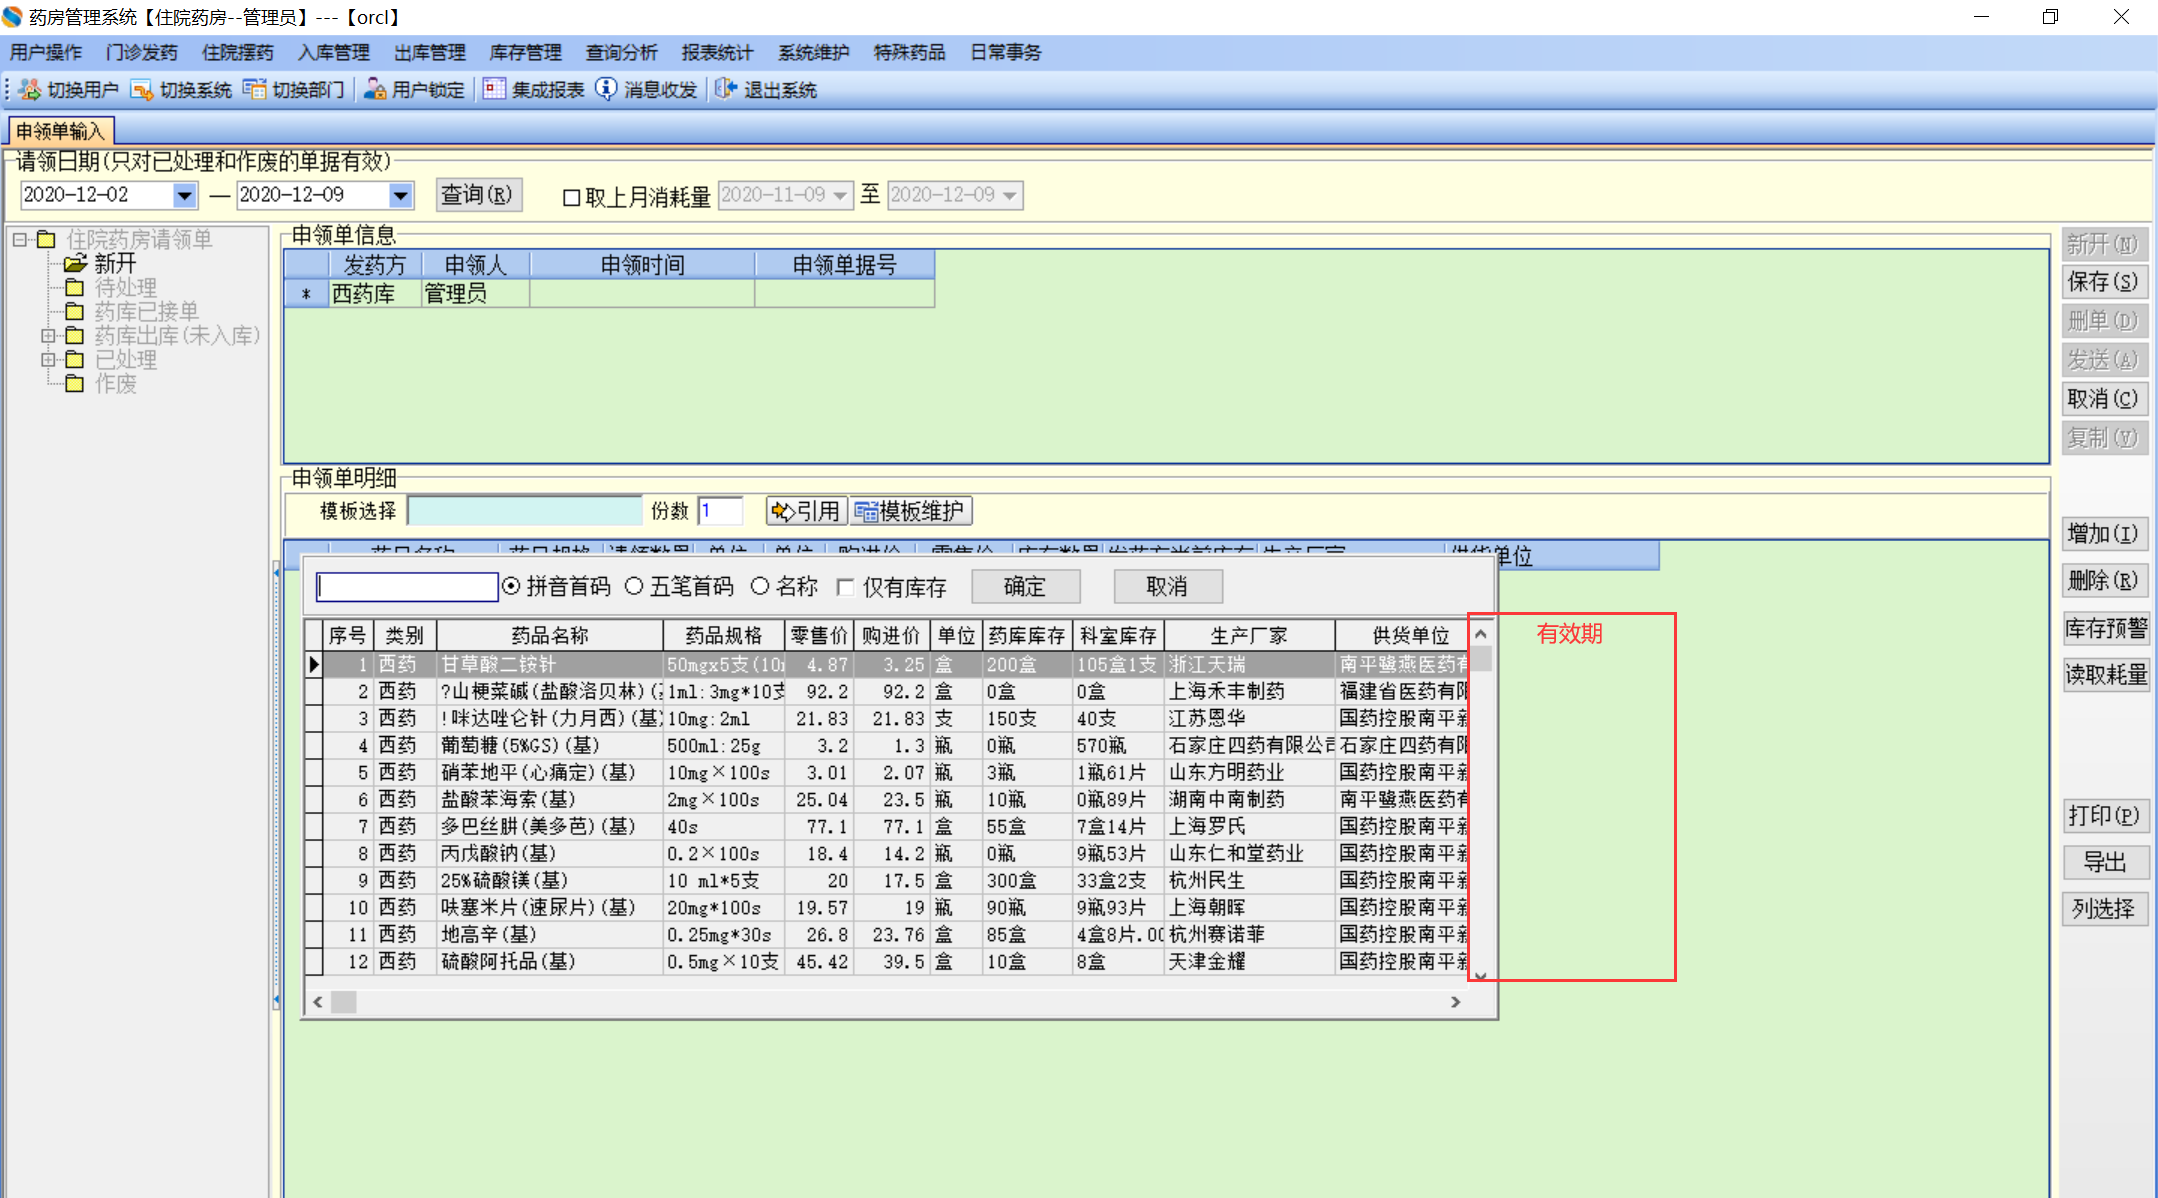Image resolution: width=2158 pixels, height=1198 pixels.
Task: Click the 保存(S) button
Action: [2103, 282]
